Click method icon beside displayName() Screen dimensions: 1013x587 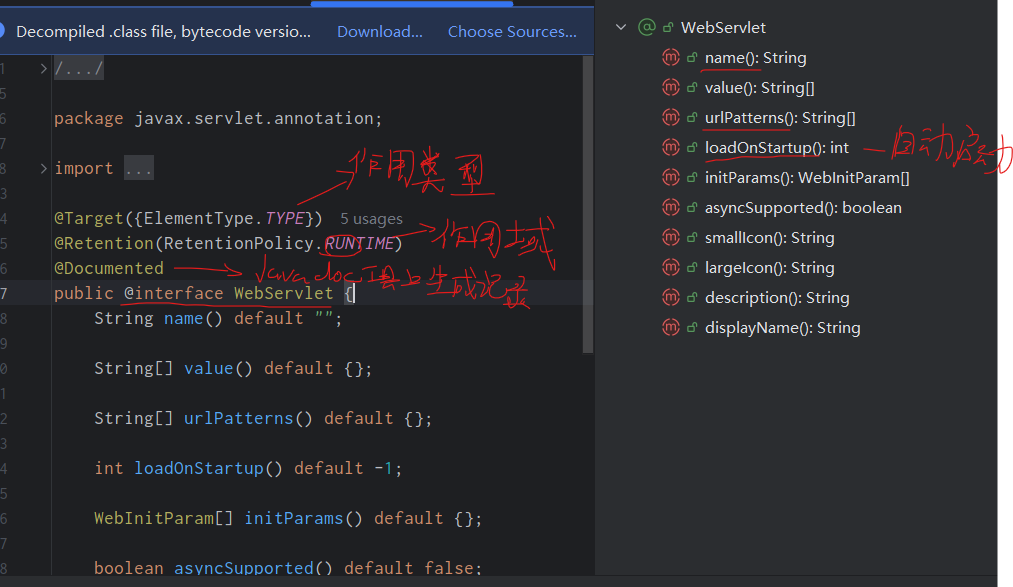coord(671,327)
